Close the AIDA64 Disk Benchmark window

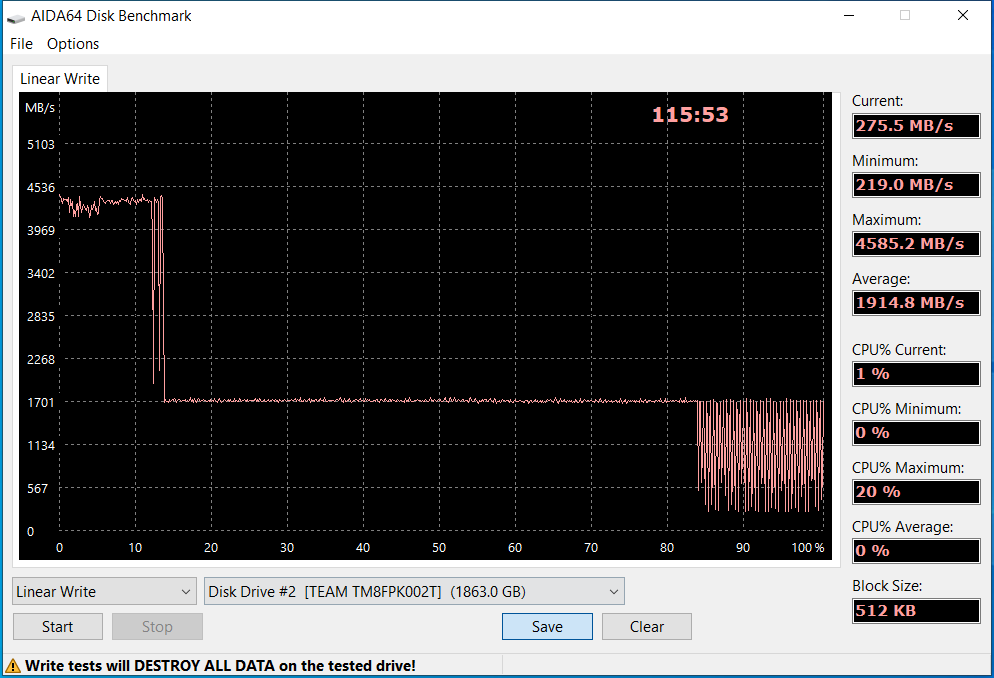pos(962,15)
